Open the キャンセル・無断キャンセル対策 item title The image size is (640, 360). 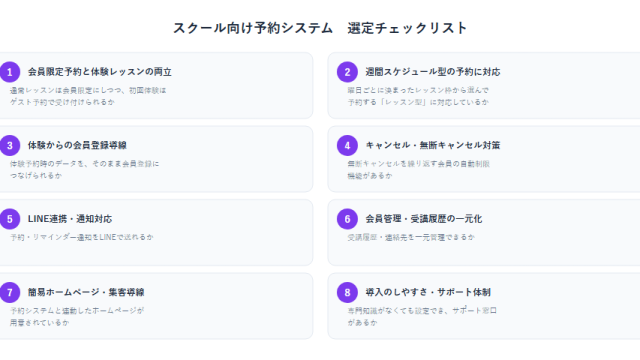[x=433, y=145]
